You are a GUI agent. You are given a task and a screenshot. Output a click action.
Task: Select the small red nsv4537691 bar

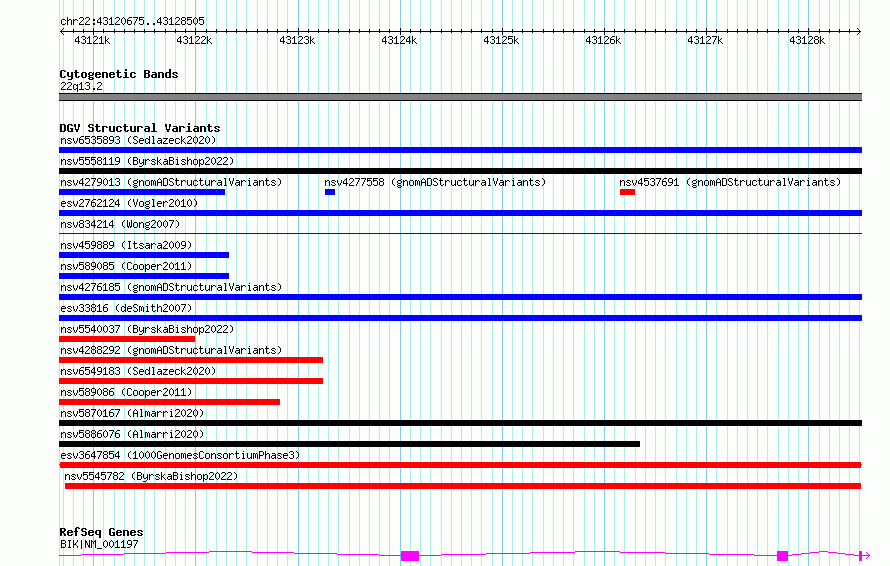627,192
